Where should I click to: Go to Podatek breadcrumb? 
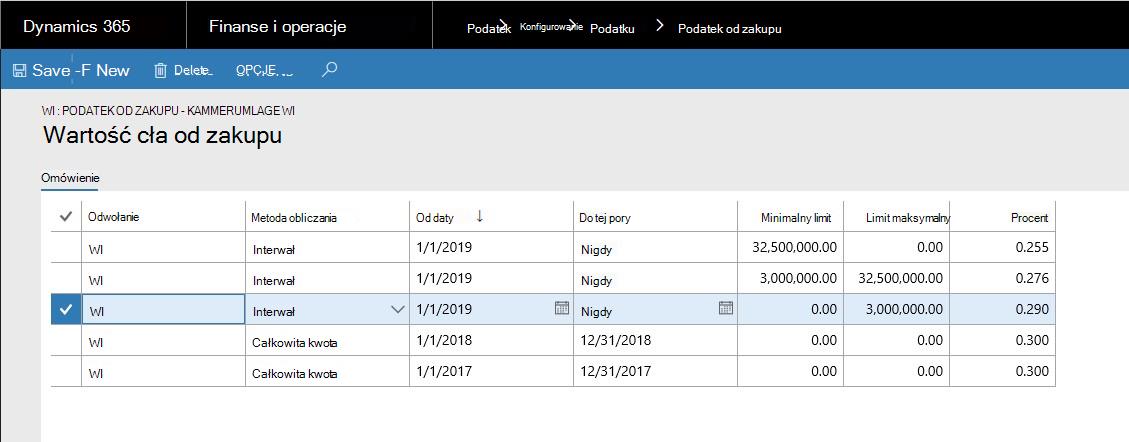489,29
